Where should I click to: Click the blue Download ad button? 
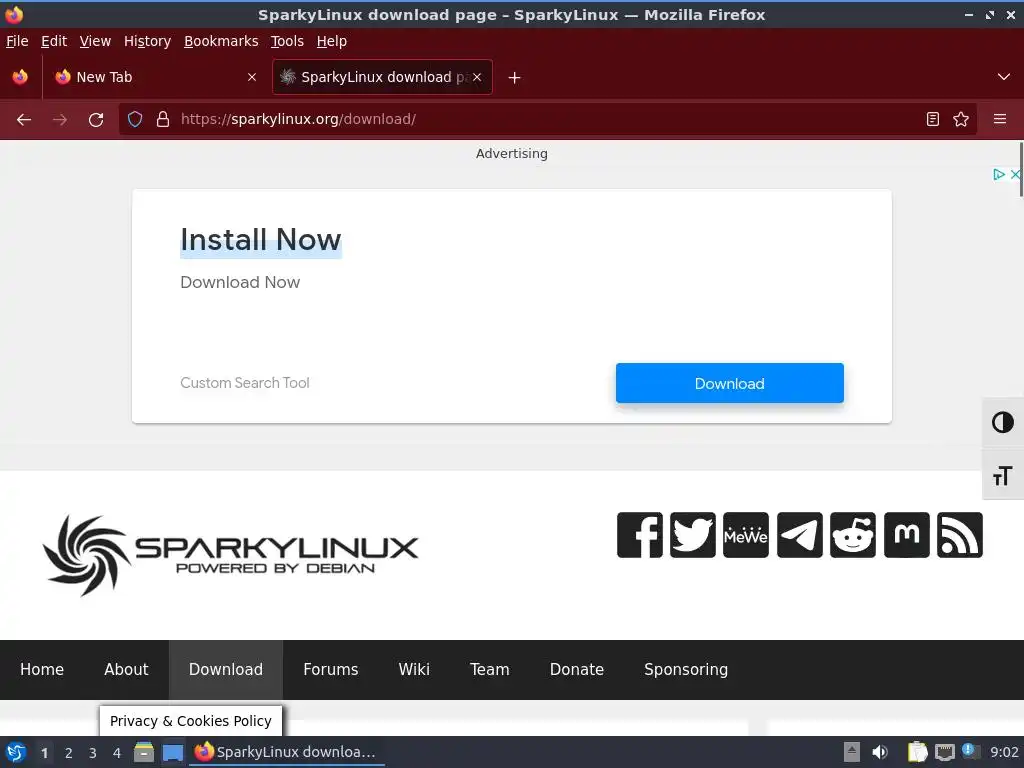pyautogui.click(x=729, y=383)
